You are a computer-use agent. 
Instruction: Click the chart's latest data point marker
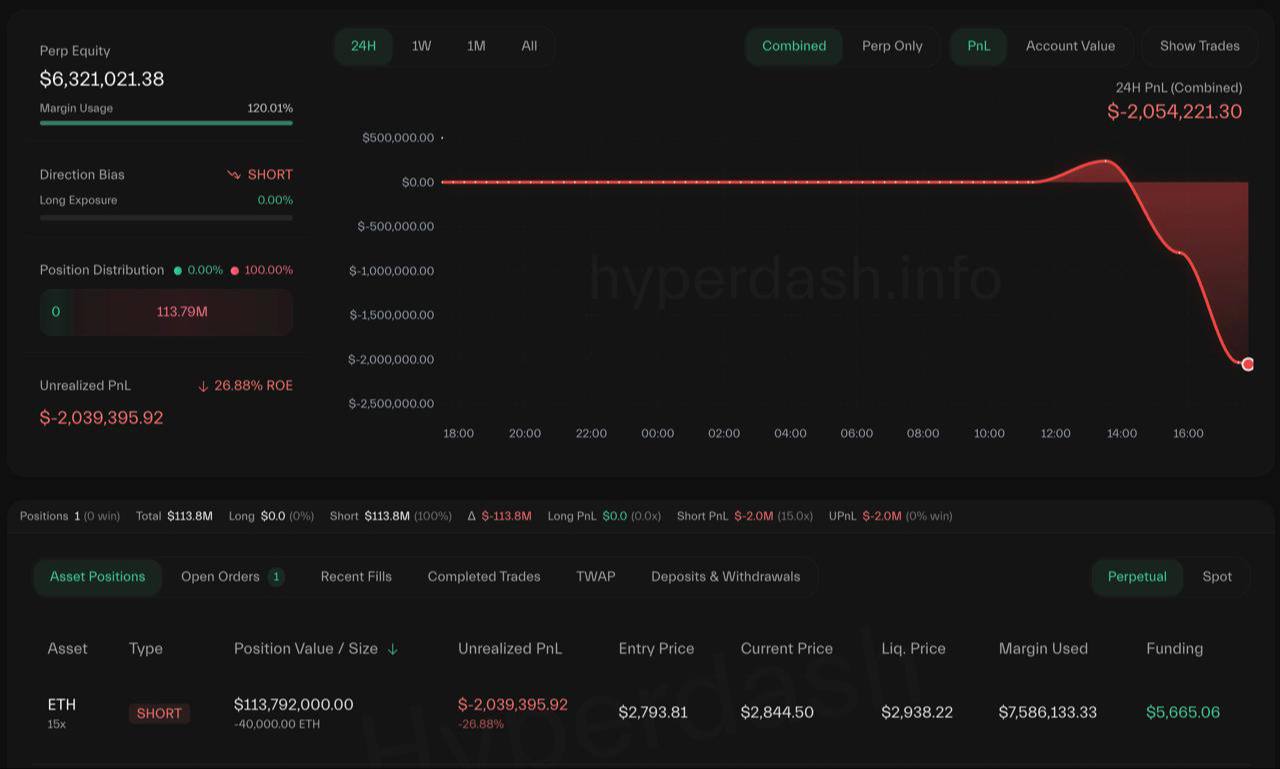point(1248,364)
